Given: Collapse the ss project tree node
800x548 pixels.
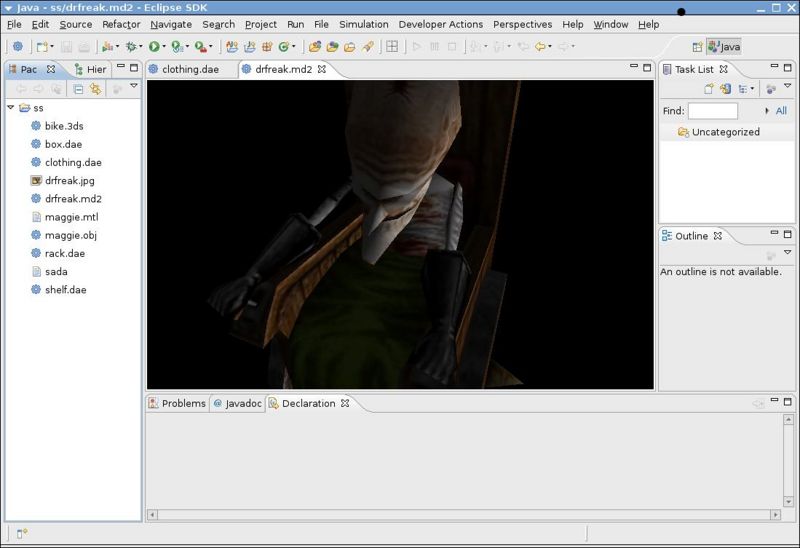Looking at the screenshot, I should [x=11, y=108].
